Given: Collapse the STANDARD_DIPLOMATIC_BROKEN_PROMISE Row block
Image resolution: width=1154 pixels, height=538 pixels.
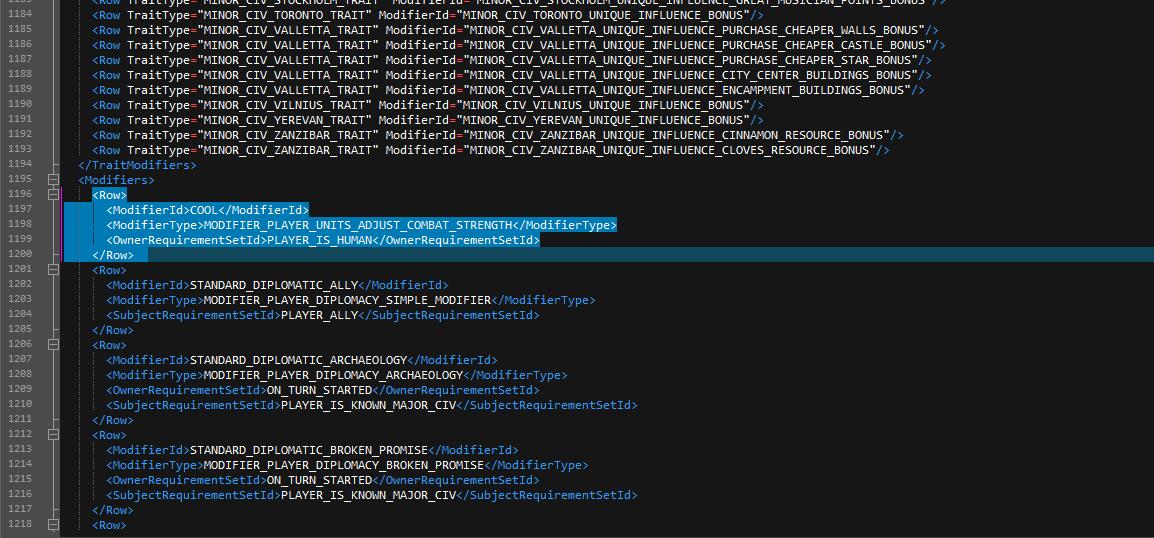Looking at the screenshot, I should 53,435.
